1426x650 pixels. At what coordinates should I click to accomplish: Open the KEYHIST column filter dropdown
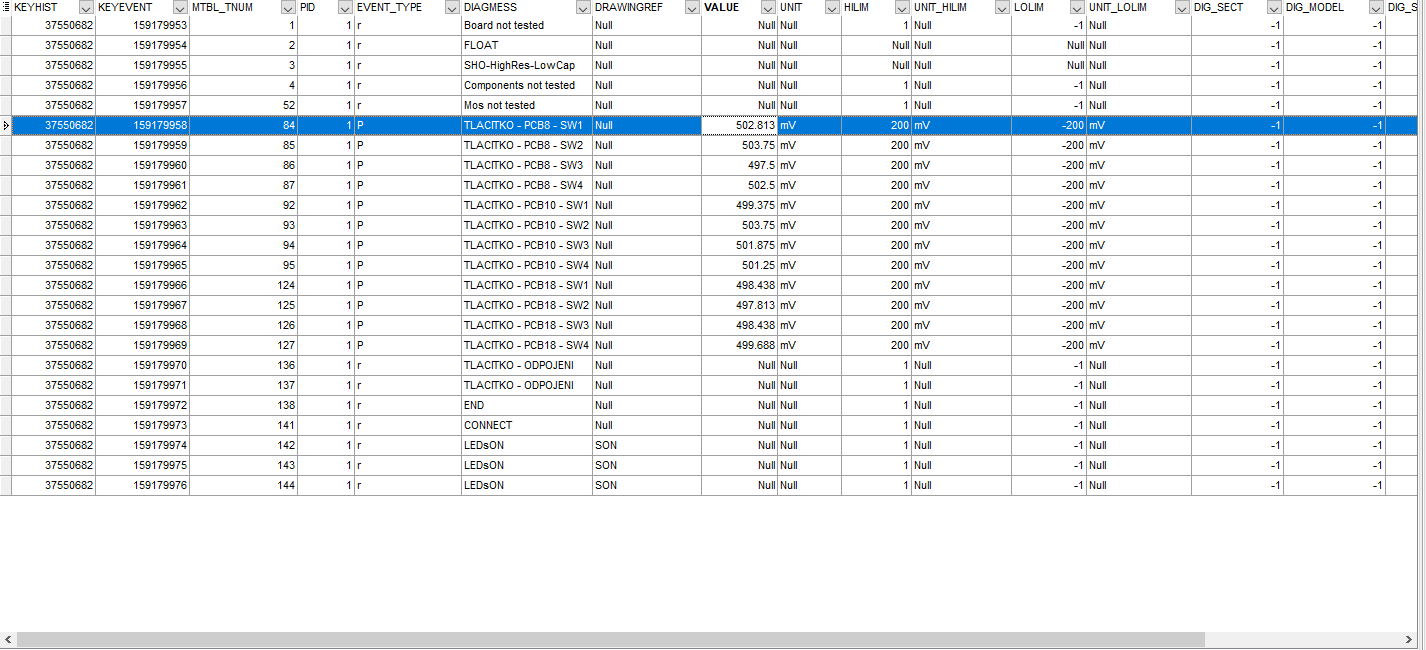86,7
